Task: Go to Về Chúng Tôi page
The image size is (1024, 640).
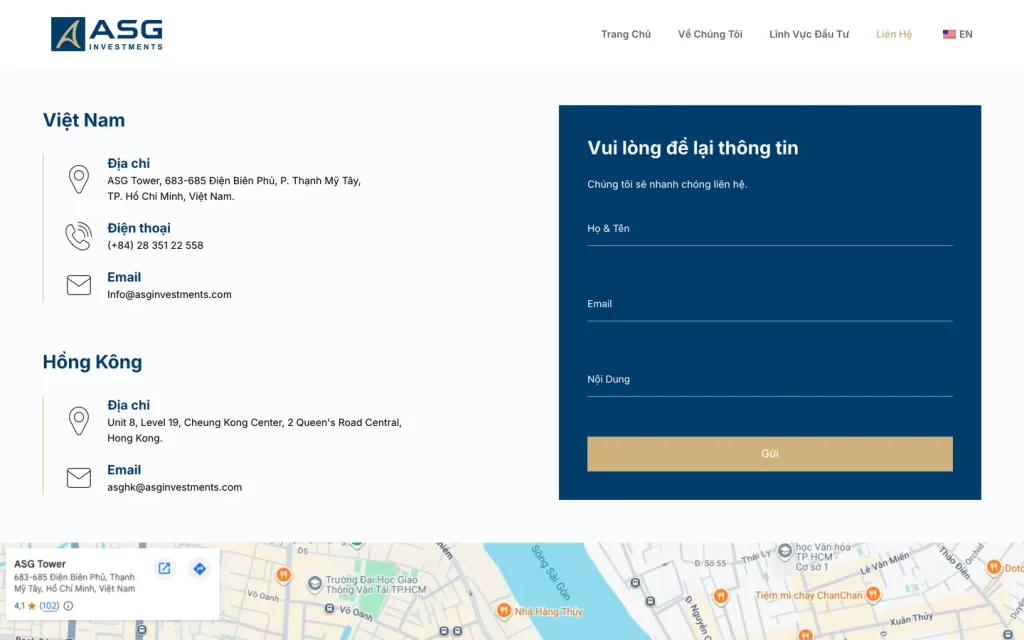Action: pyautogui.click(x=710, y=34)
